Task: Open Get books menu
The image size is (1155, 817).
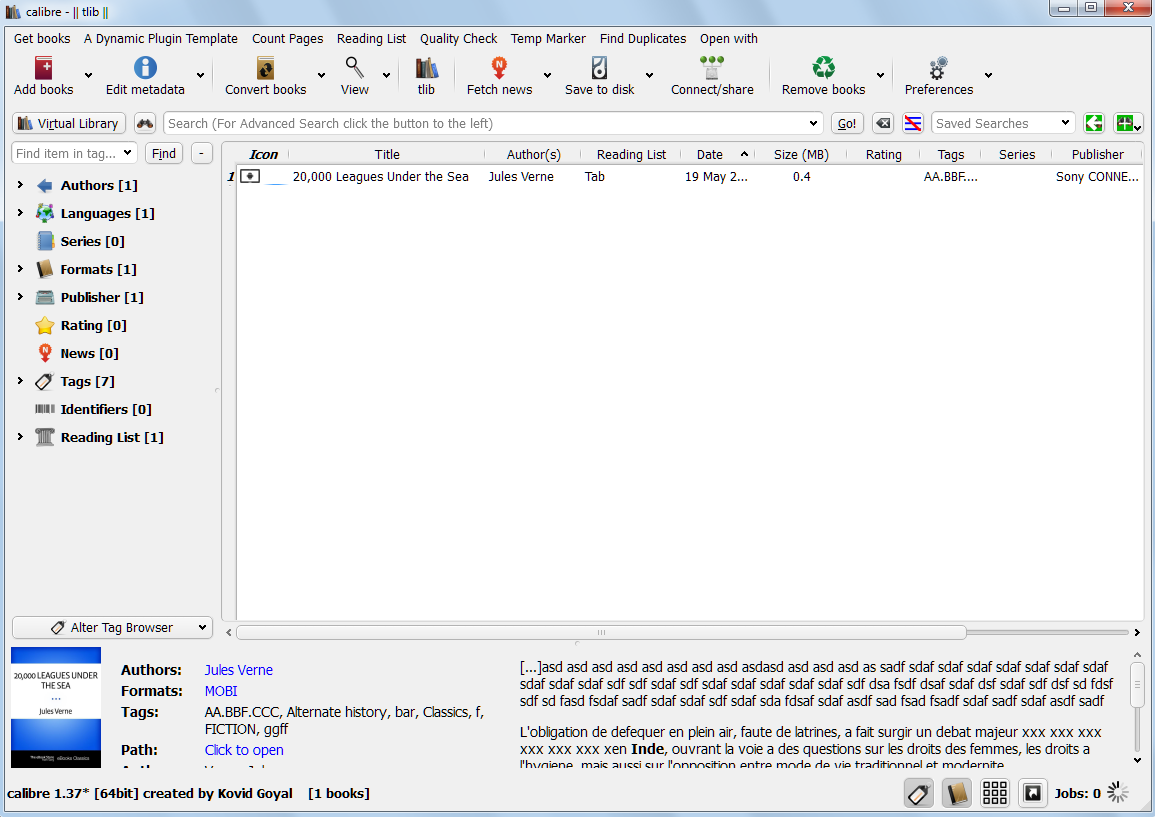Action: (x=42, y=38)
